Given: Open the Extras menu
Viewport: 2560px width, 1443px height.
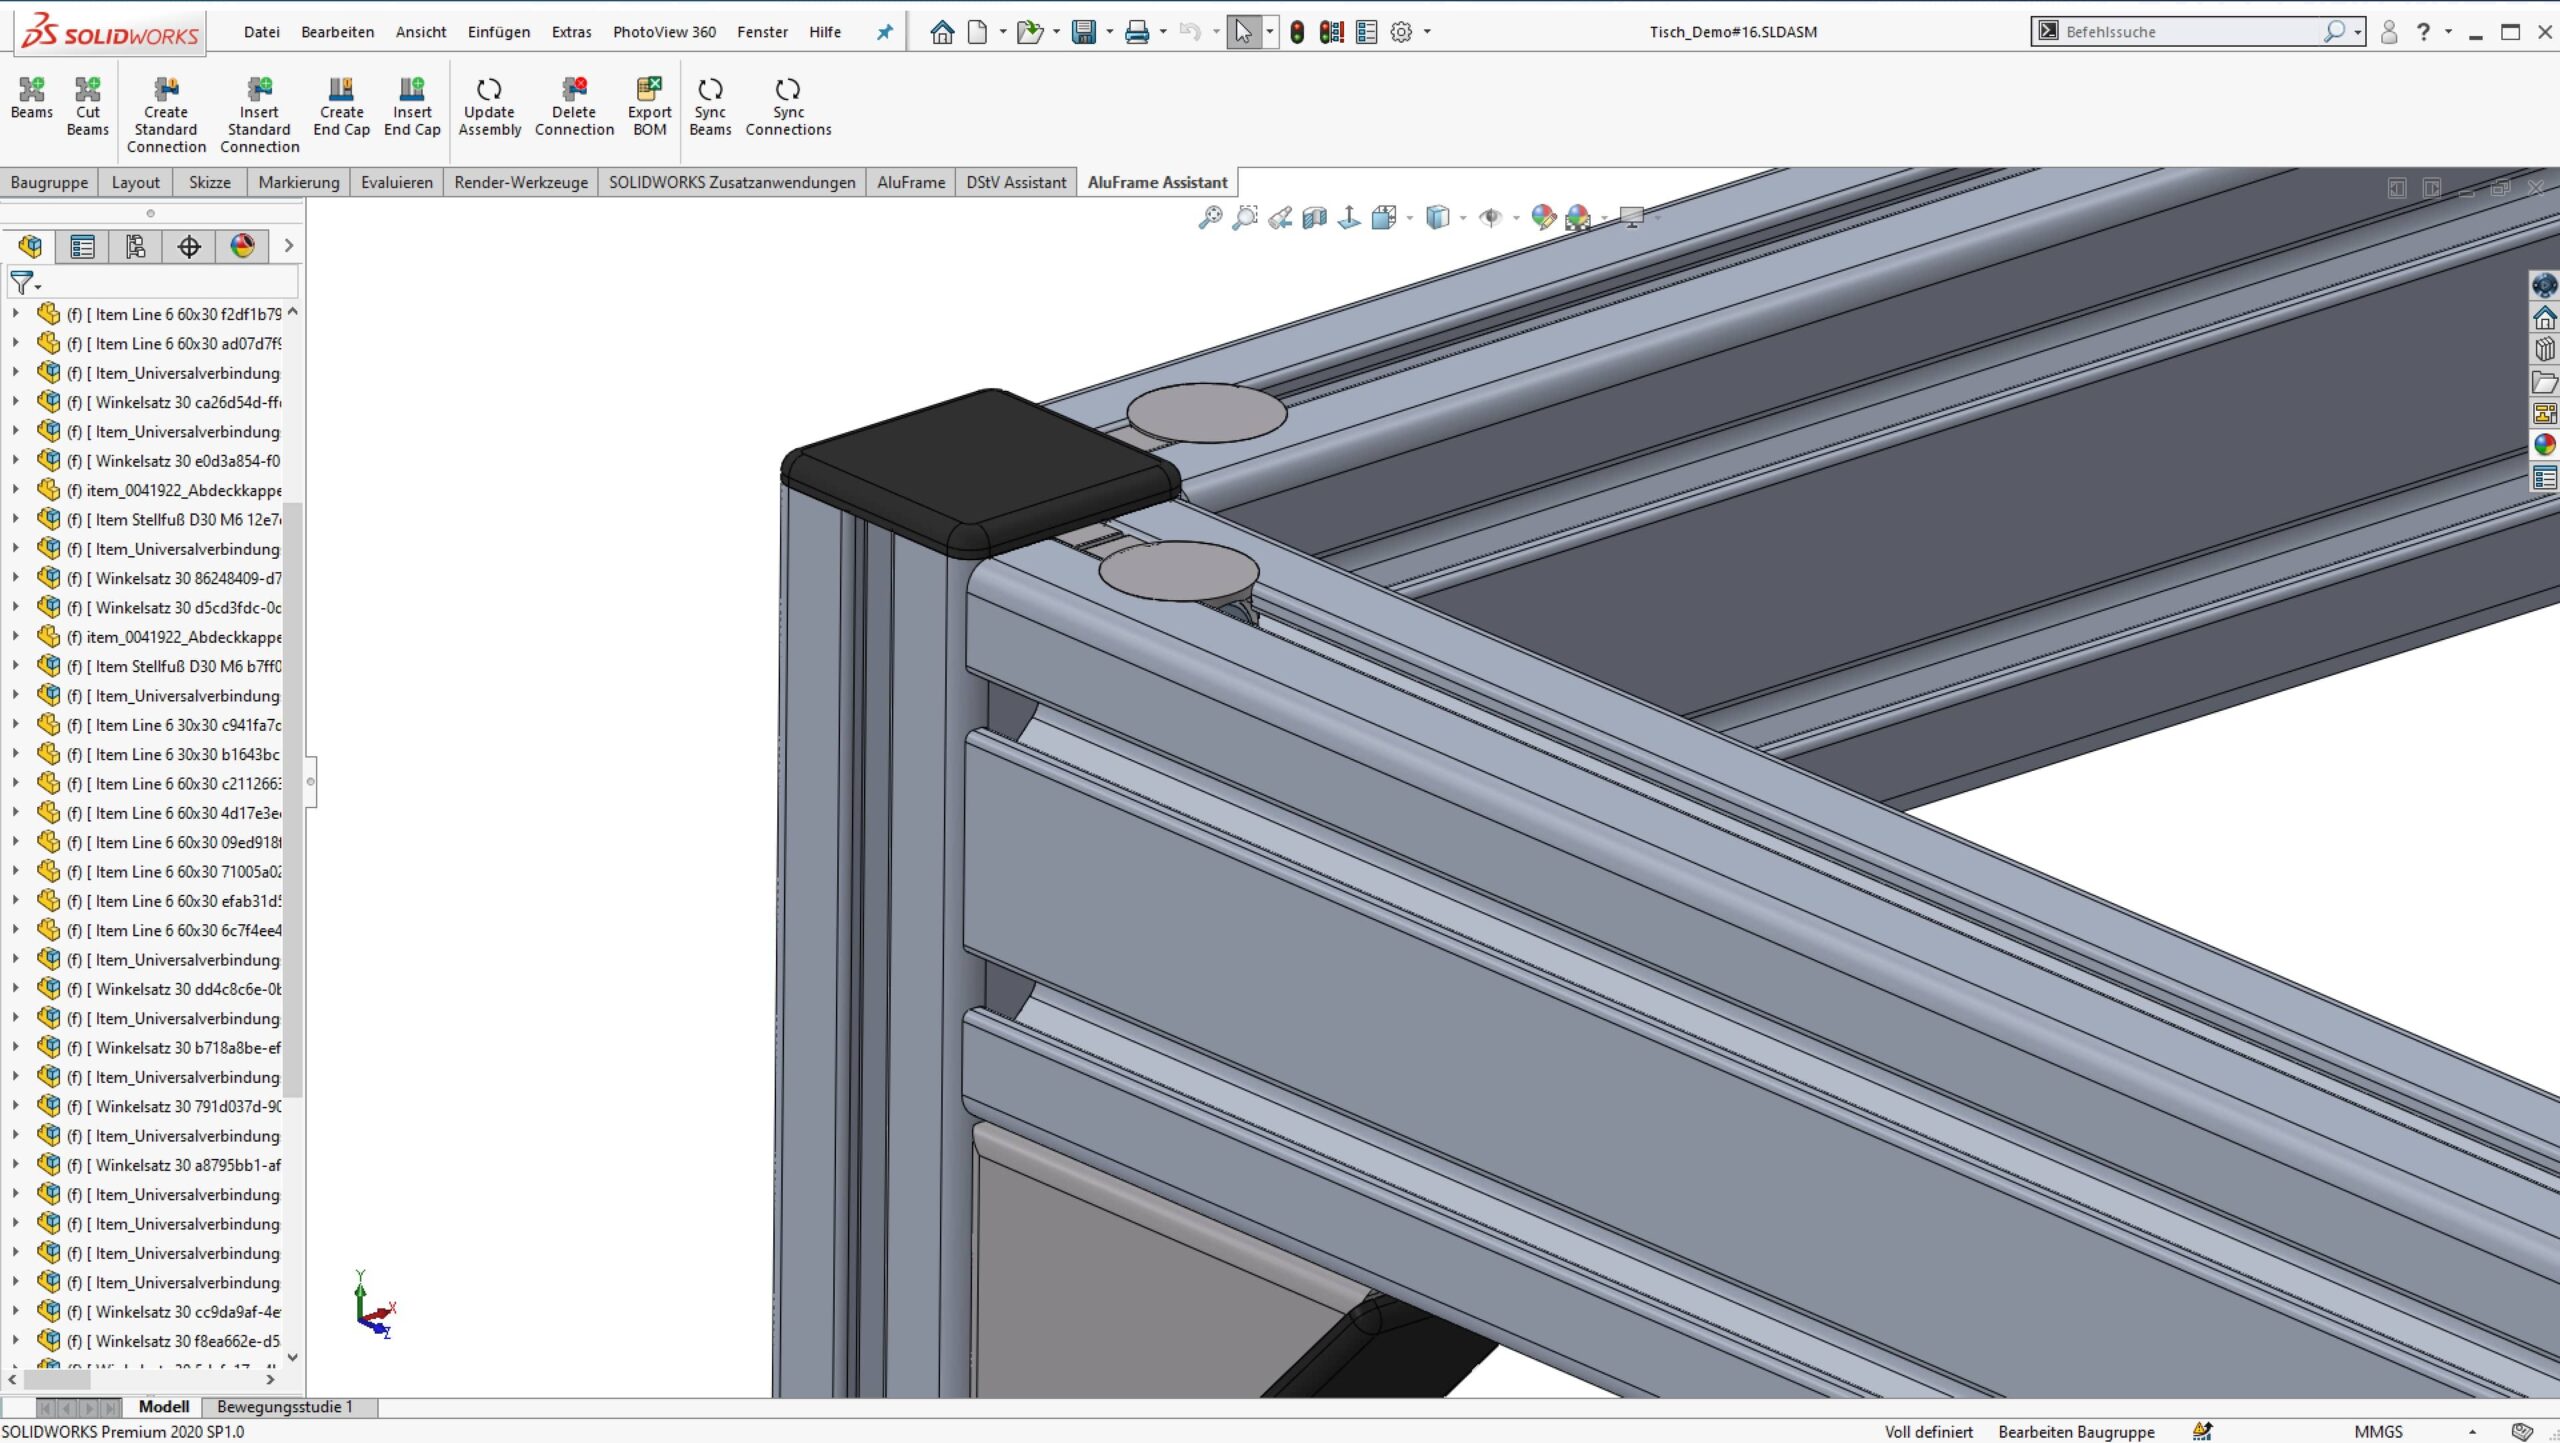Looking at the screenshot, I should click(568, 32).
